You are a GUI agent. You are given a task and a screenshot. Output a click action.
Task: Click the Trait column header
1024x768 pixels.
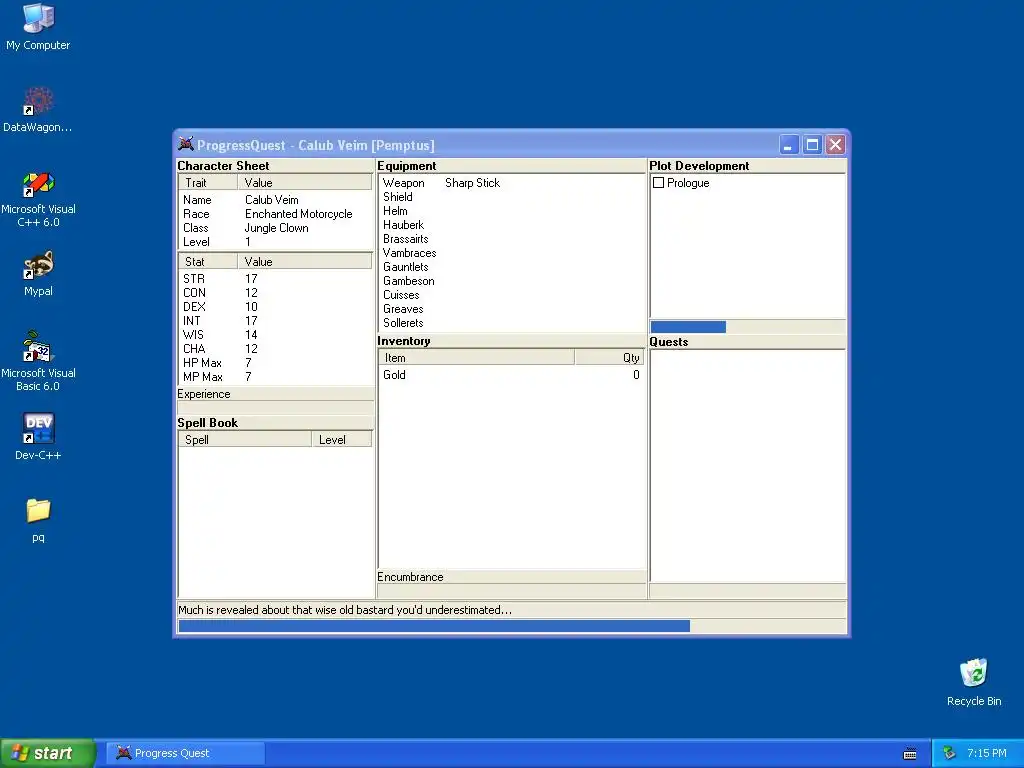[x=208, y=183]
